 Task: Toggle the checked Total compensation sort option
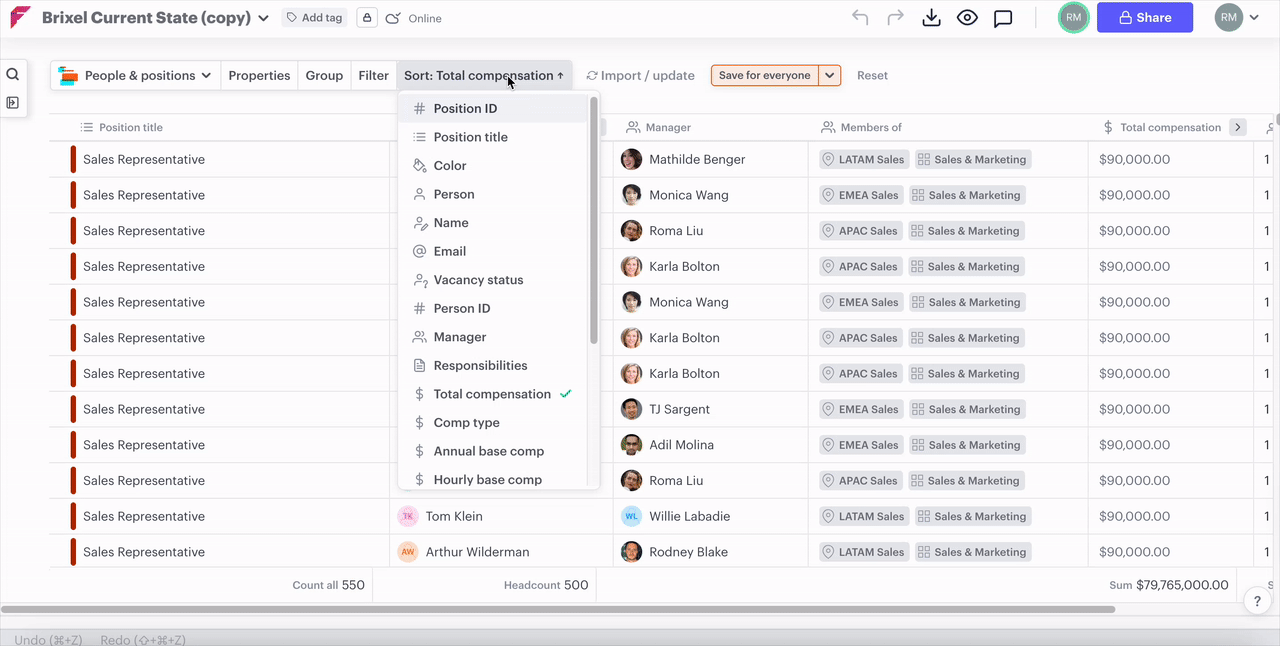coord(492,394)
